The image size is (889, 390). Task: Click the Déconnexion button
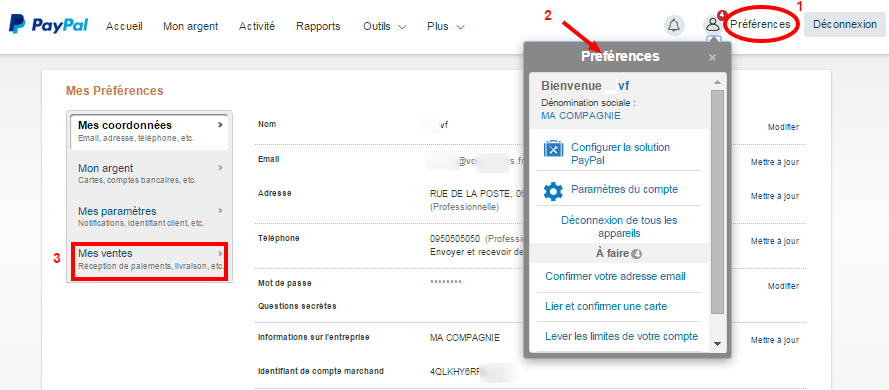pyautogui.click(x=844, y=24)
